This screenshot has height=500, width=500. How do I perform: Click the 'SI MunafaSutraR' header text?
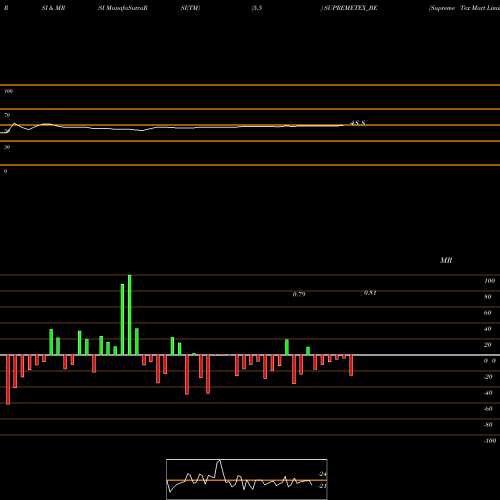tap(123, 8)
